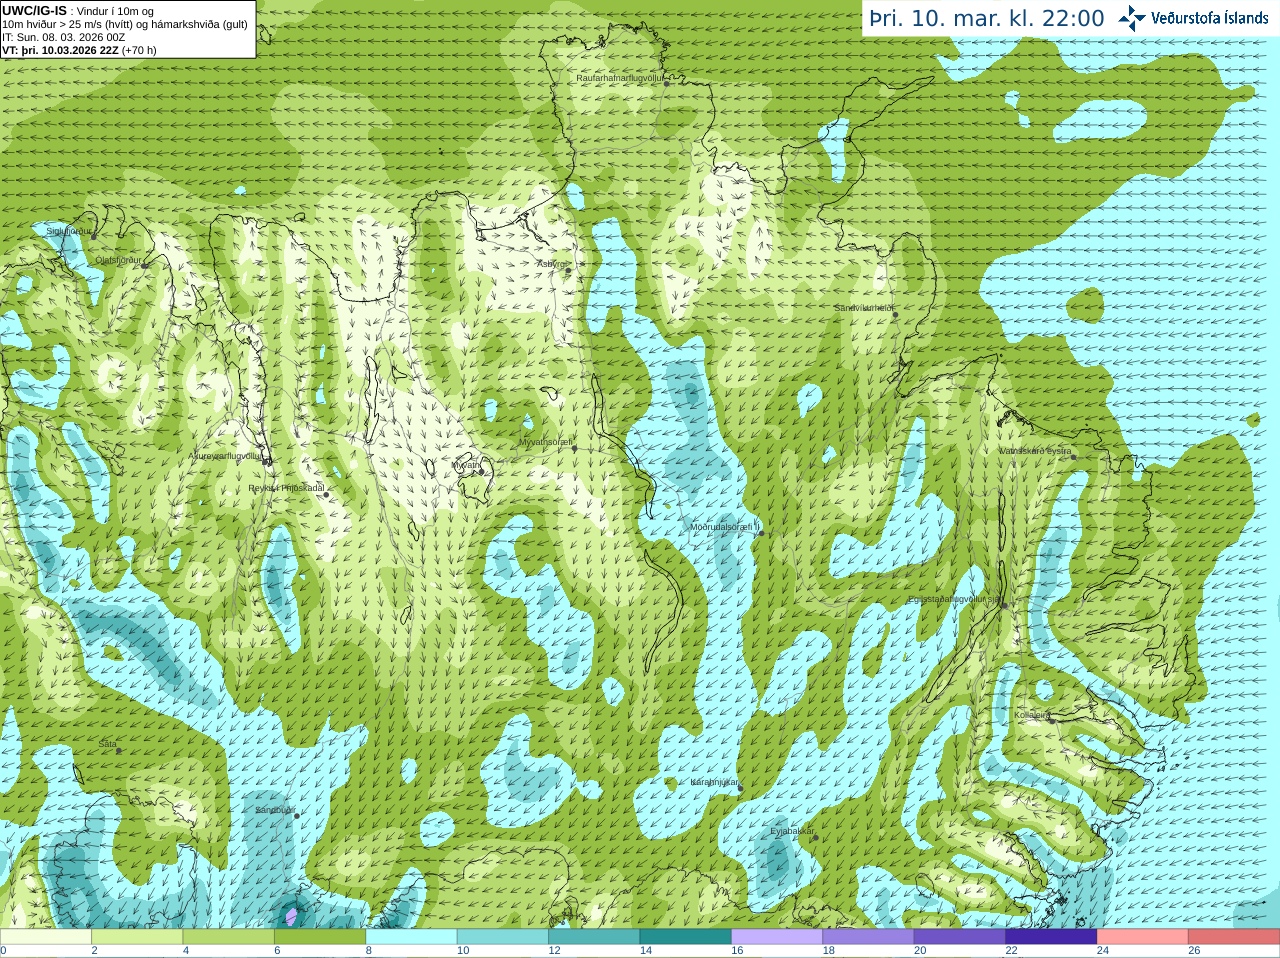Pick the 20–22 m/s violet legend swatch
Viewport: 1280px width, 958px height.
pyautogui.click(x=960, y=937)
